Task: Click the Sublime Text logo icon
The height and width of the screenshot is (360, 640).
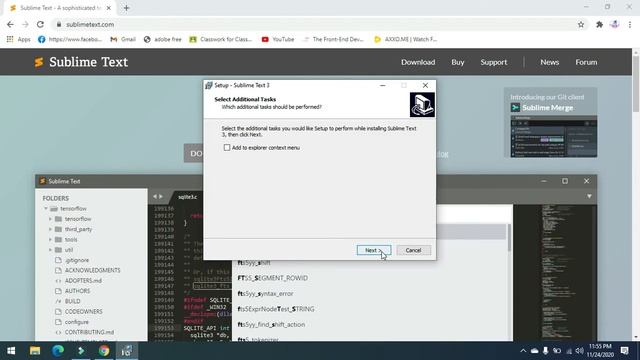Action: 39,62
